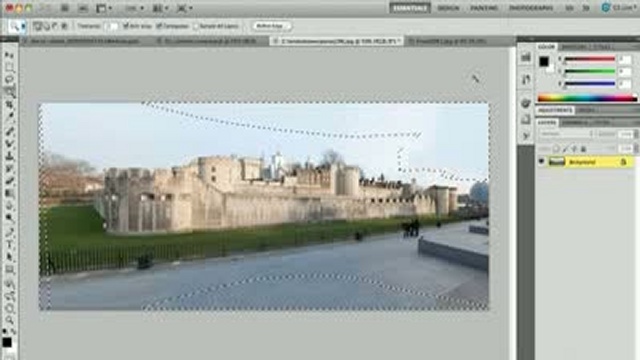
Task: Select the Brush tool
Action: 9,143
